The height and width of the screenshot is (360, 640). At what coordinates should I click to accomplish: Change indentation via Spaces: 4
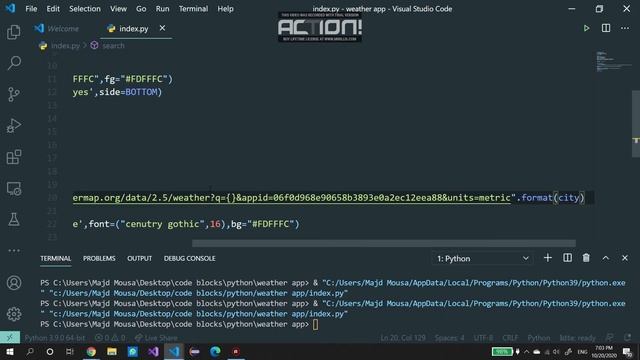coord(449,338)
